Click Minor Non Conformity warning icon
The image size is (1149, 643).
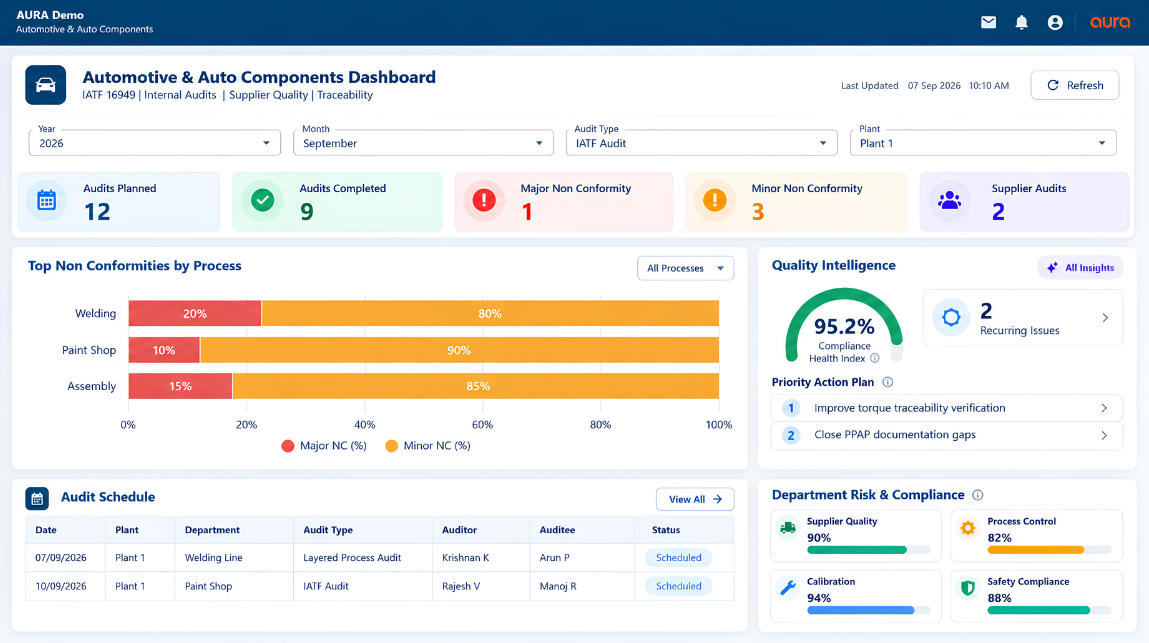pos(714,200)
